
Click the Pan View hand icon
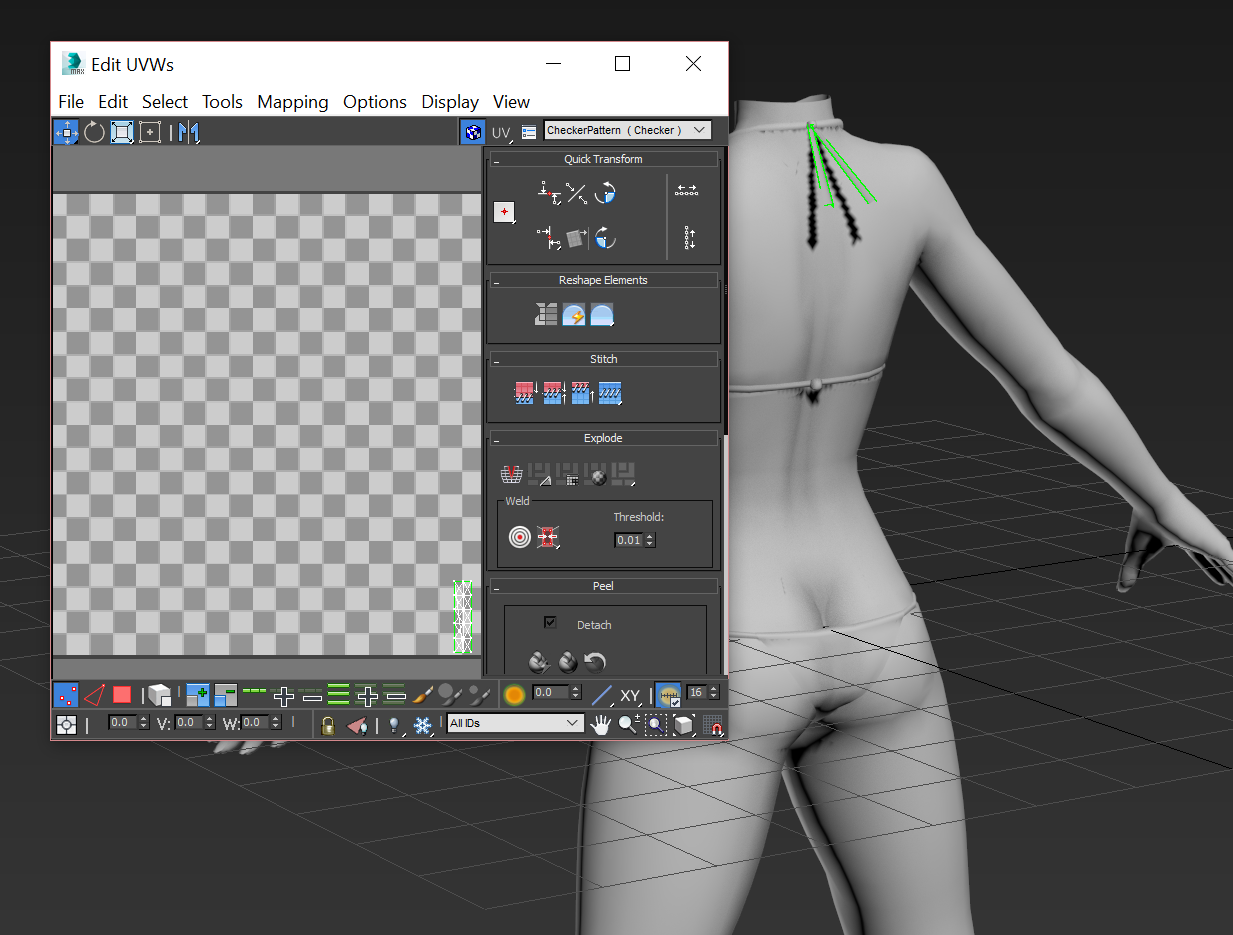click(x=600, y=725)
